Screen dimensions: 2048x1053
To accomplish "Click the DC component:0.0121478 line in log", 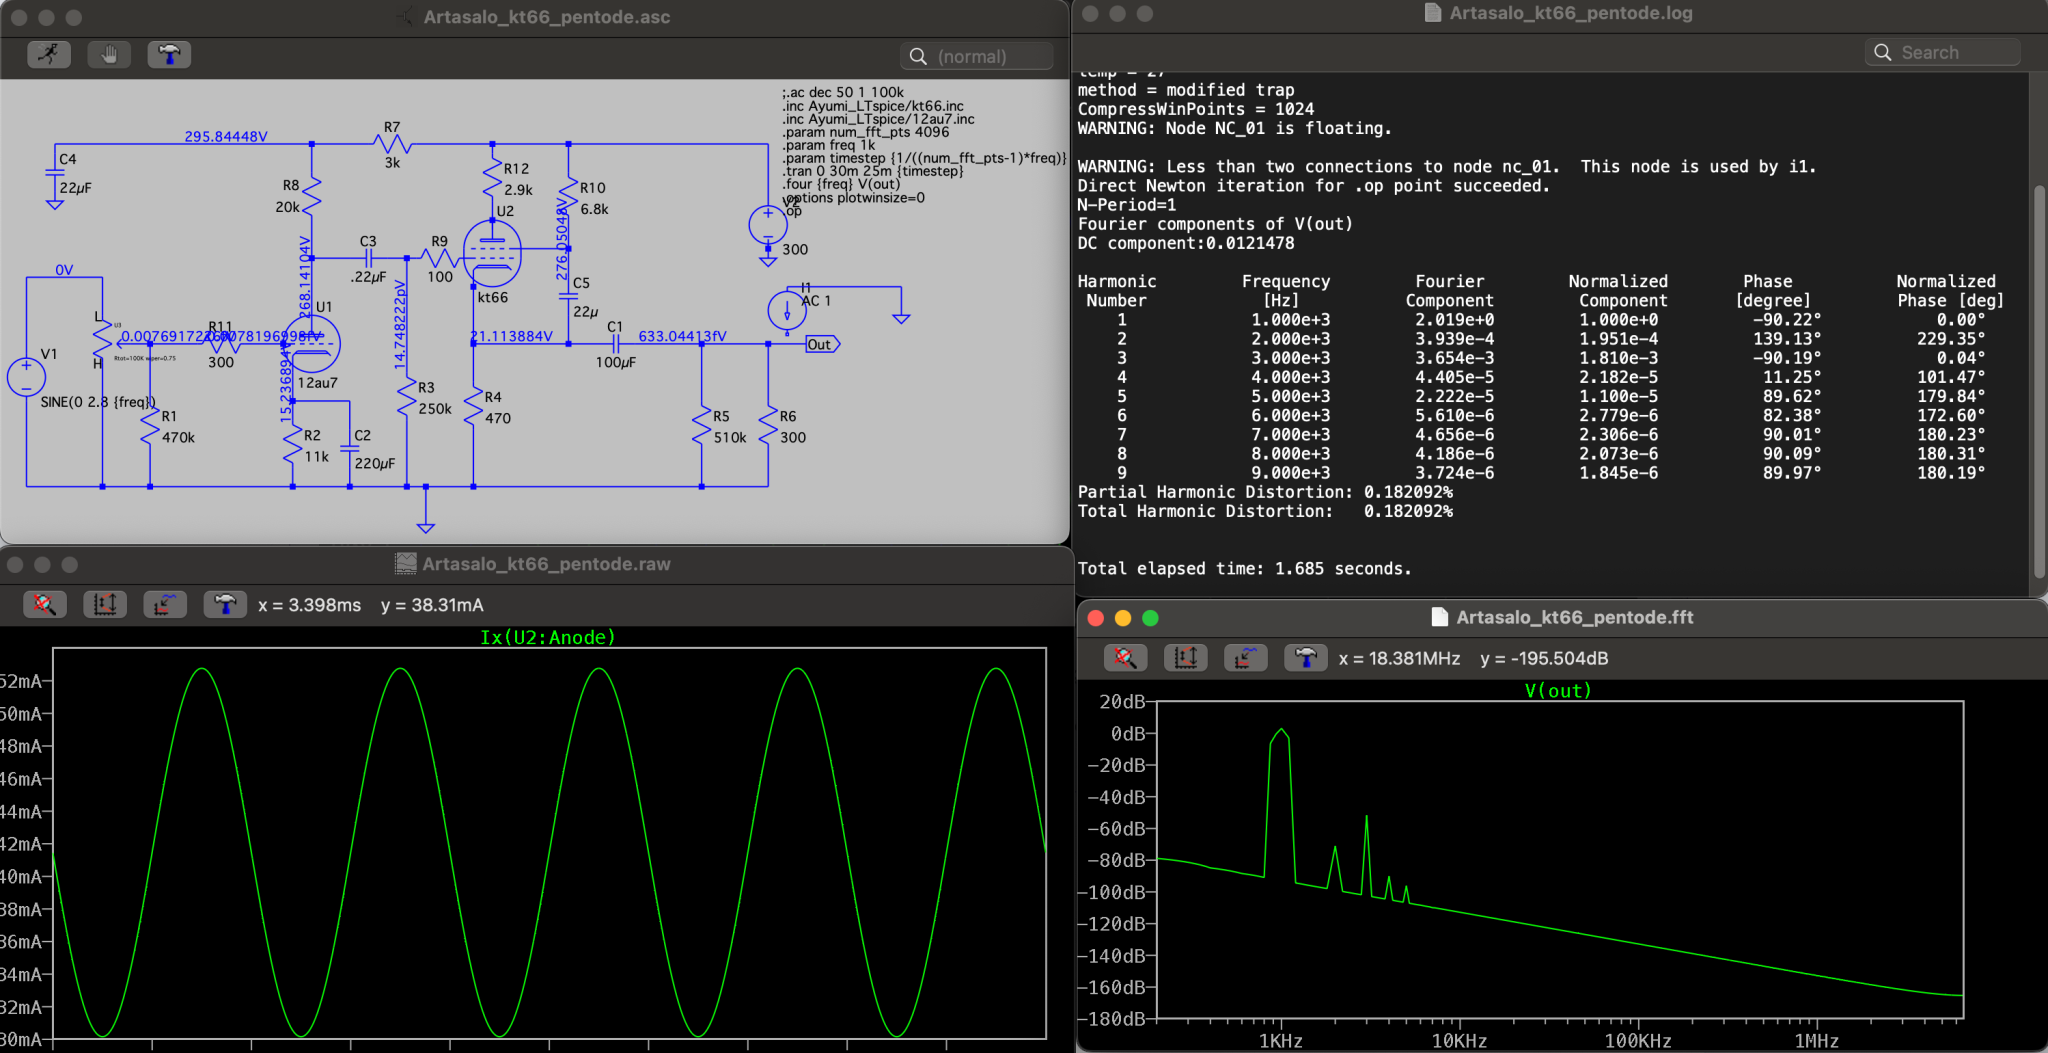I will 1186,243.
